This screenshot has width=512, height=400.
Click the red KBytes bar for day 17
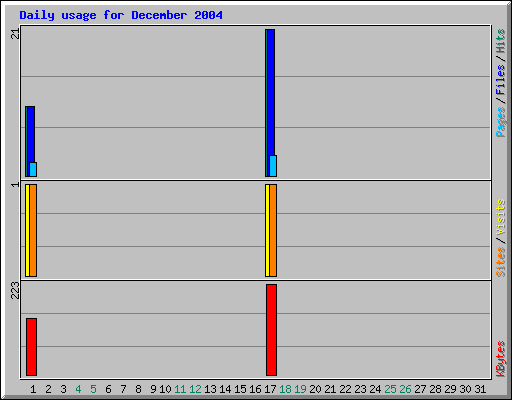pos(271,330)
